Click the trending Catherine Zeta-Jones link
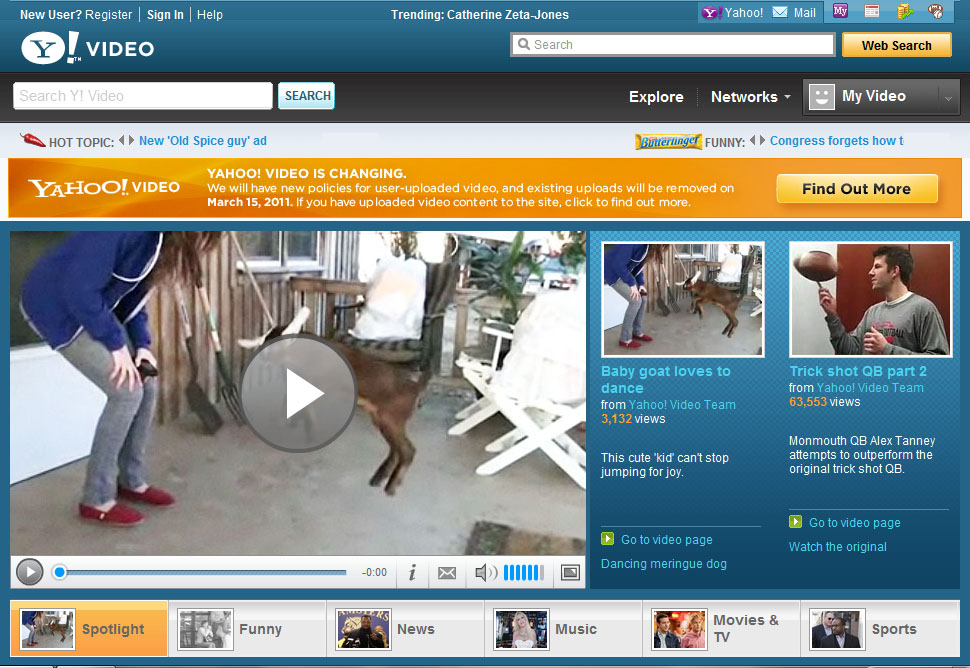 (x=508, y=15)
